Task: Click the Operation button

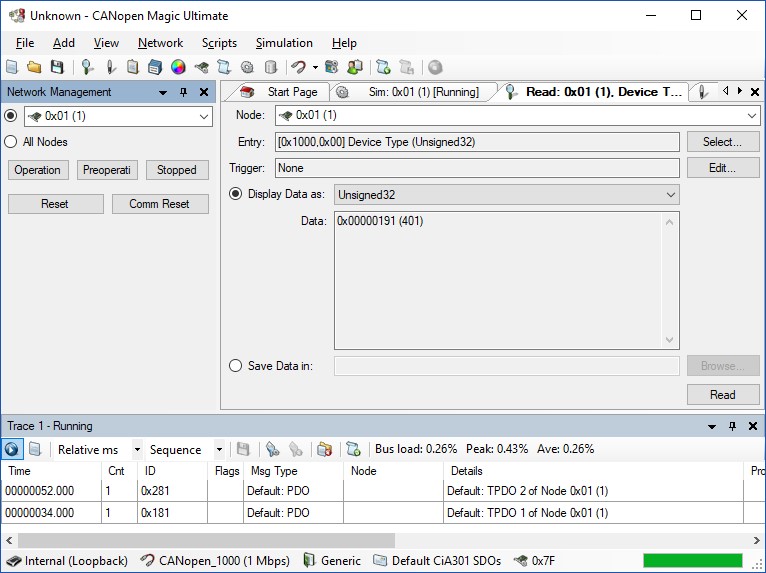Action: click(x=38, y=170)
